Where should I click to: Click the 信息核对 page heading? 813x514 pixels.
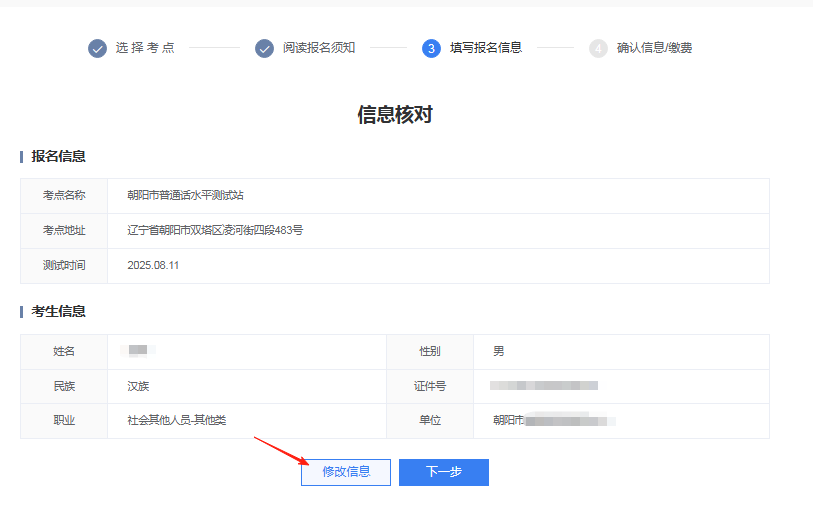tap(395, 115)
